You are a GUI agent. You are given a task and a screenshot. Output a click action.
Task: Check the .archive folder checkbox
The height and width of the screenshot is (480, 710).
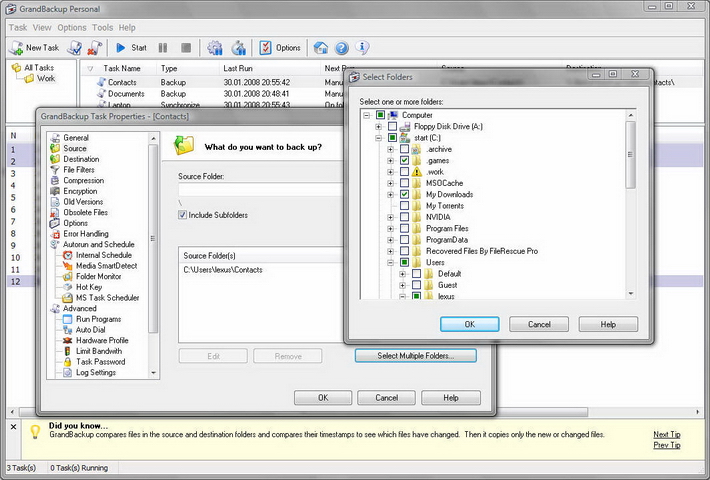(x=404, y=149)
